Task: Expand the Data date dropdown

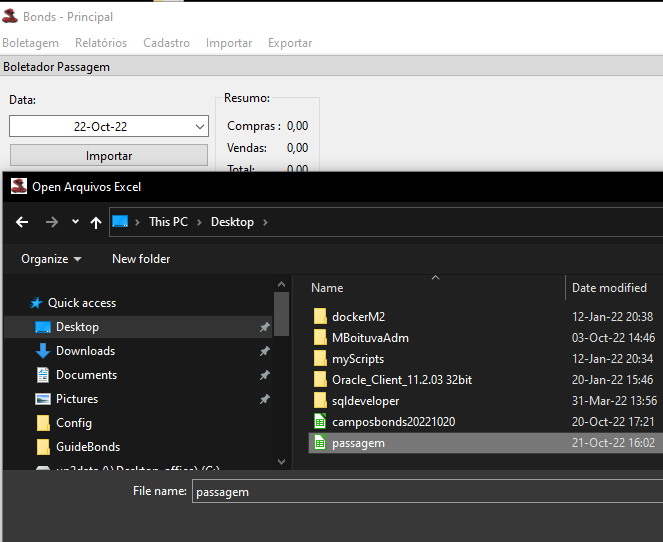Action: 199,127
